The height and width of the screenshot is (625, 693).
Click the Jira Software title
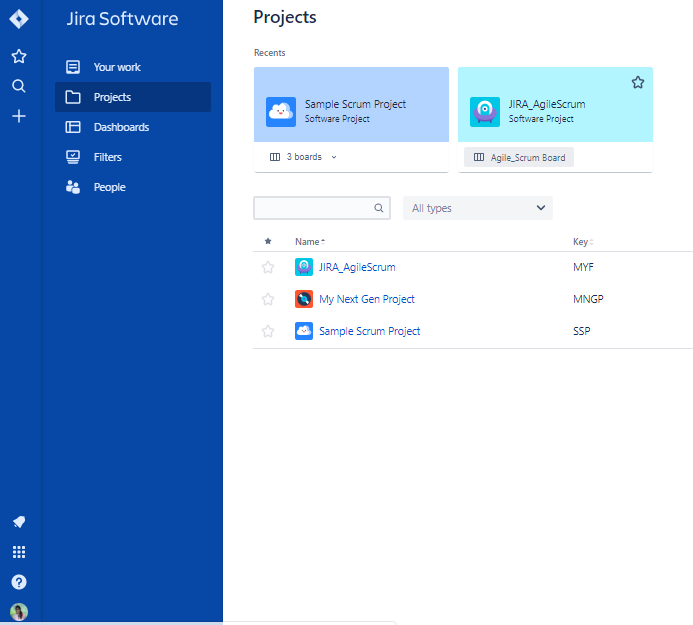tap(122, 19)
